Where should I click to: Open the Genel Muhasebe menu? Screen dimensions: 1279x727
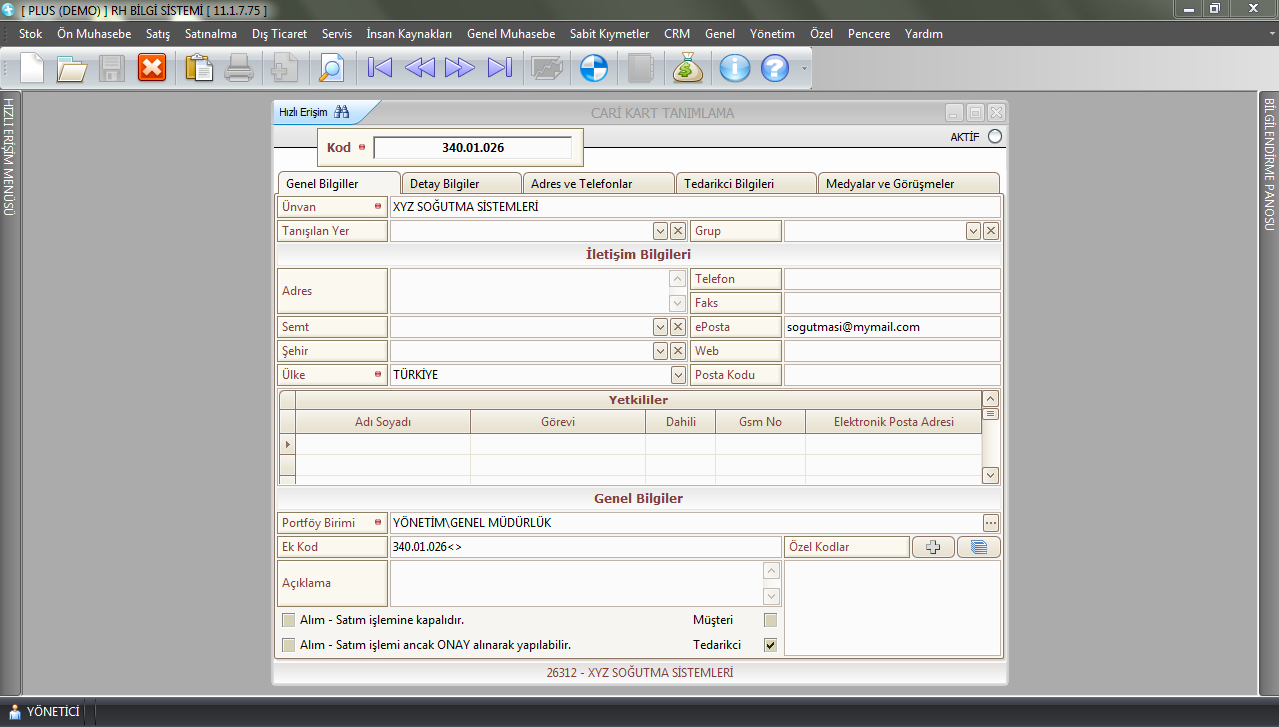click(510, 34)
